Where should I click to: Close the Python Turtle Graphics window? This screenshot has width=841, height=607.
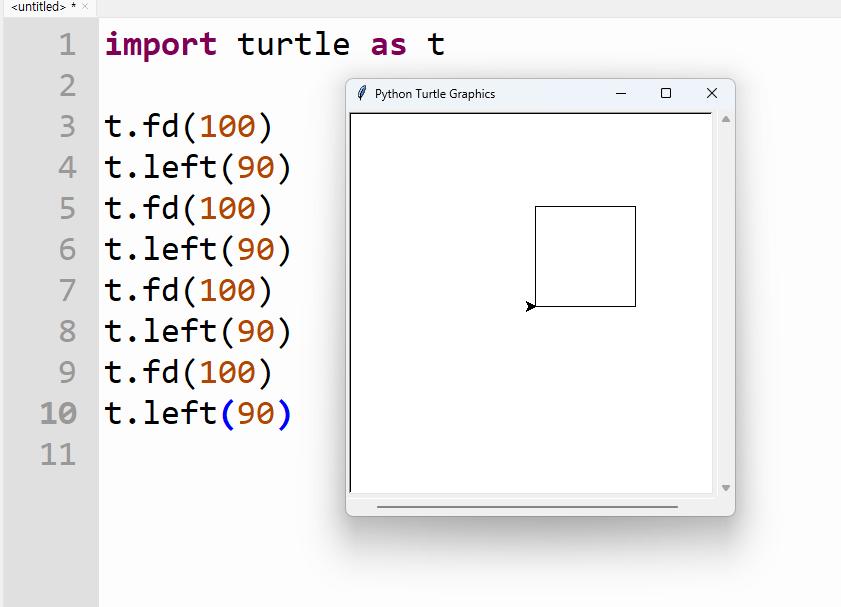pos(712,93)
